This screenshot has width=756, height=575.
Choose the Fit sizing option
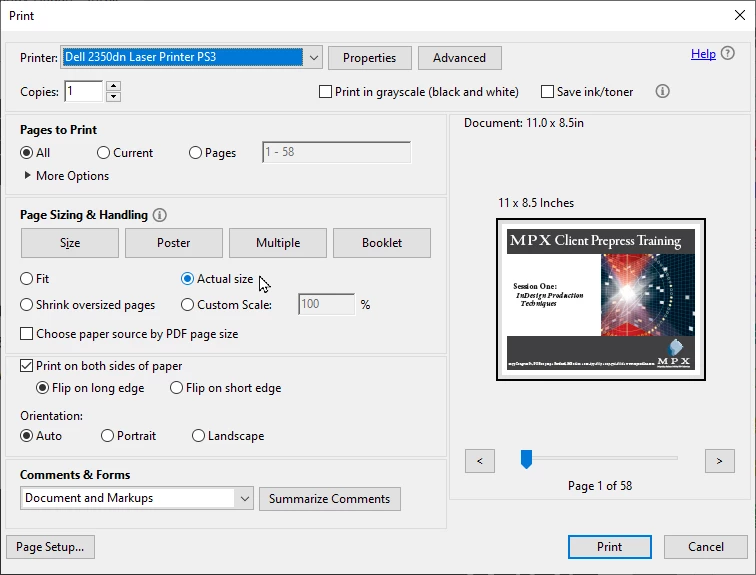tap(27, 279)
